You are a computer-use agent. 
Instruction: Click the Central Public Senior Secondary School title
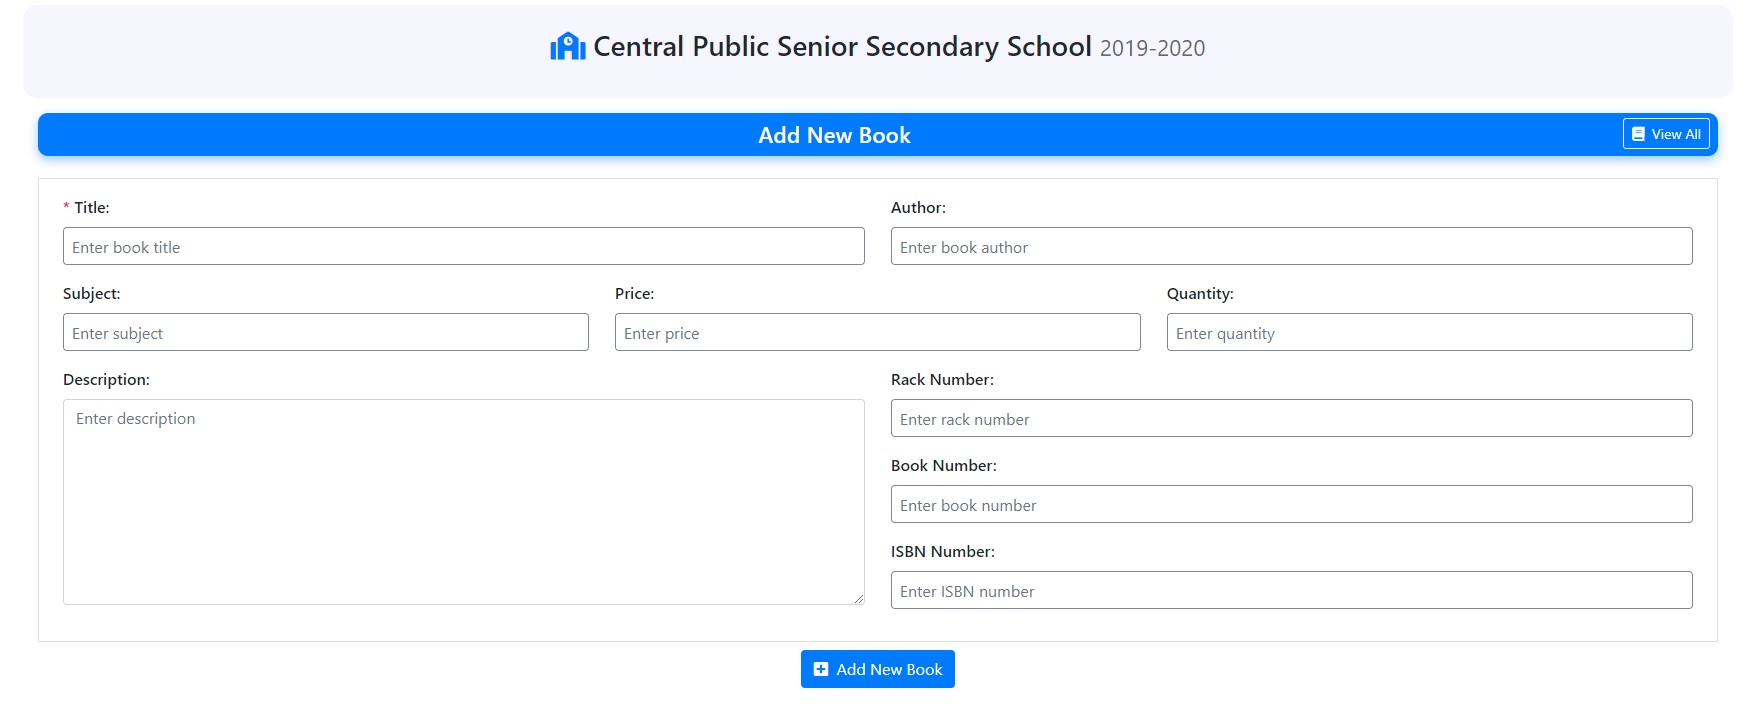(840, 46)
